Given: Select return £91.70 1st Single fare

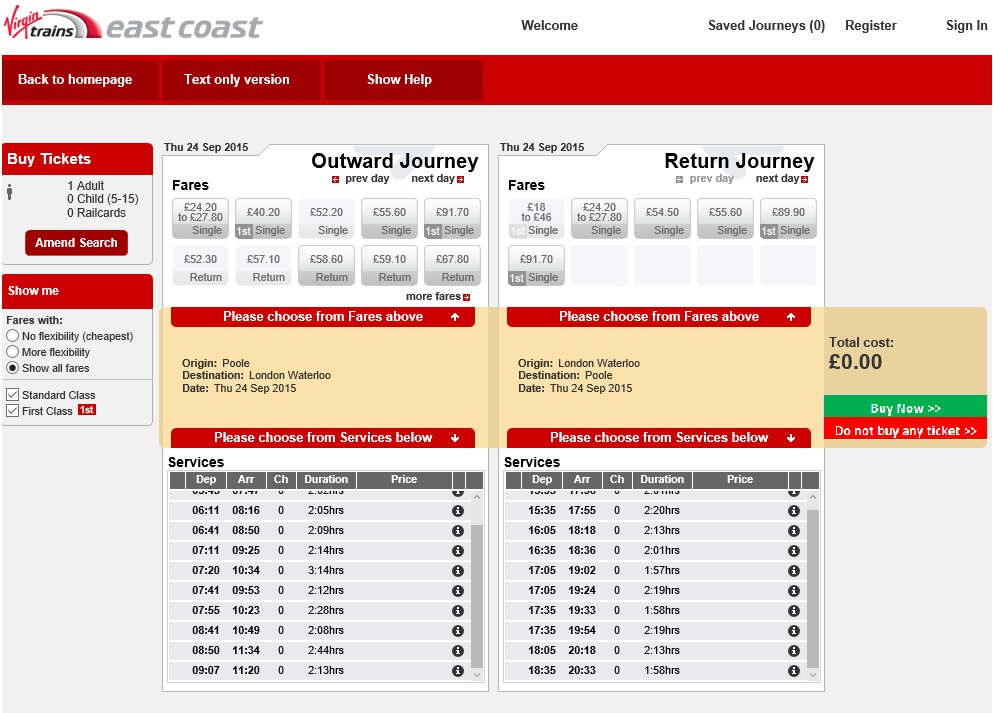Looking at the screenshot, I should click(536, 265).
